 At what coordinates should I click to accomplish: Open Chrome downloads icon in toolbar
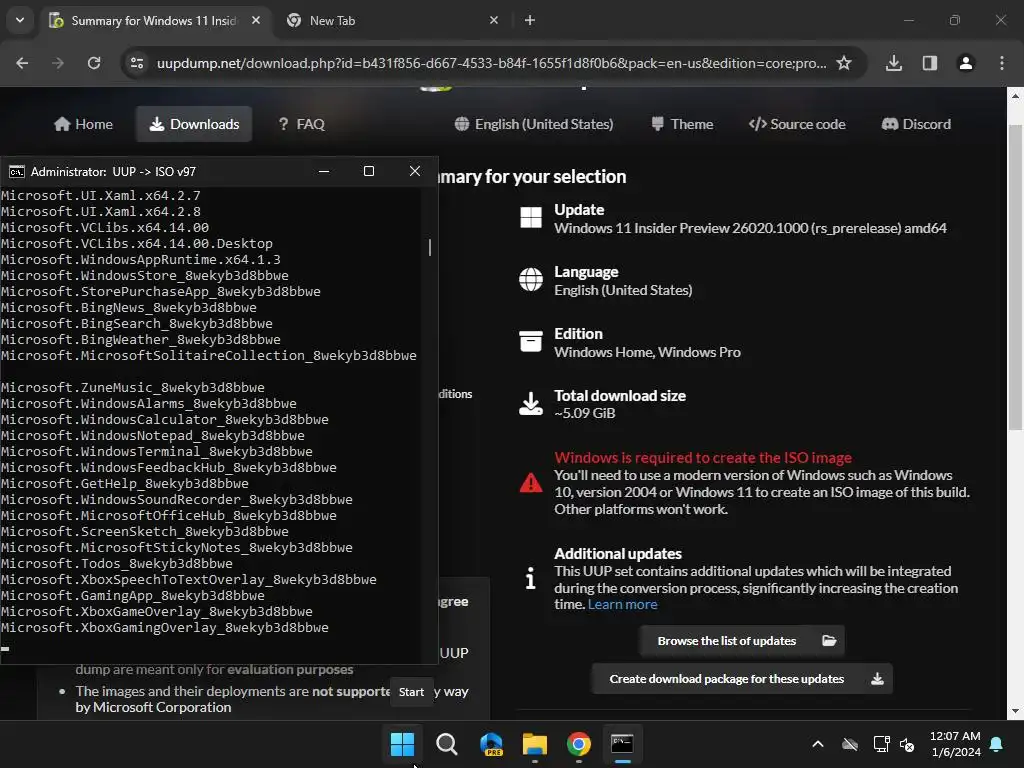pyautogui.click(x=894, y=63)
